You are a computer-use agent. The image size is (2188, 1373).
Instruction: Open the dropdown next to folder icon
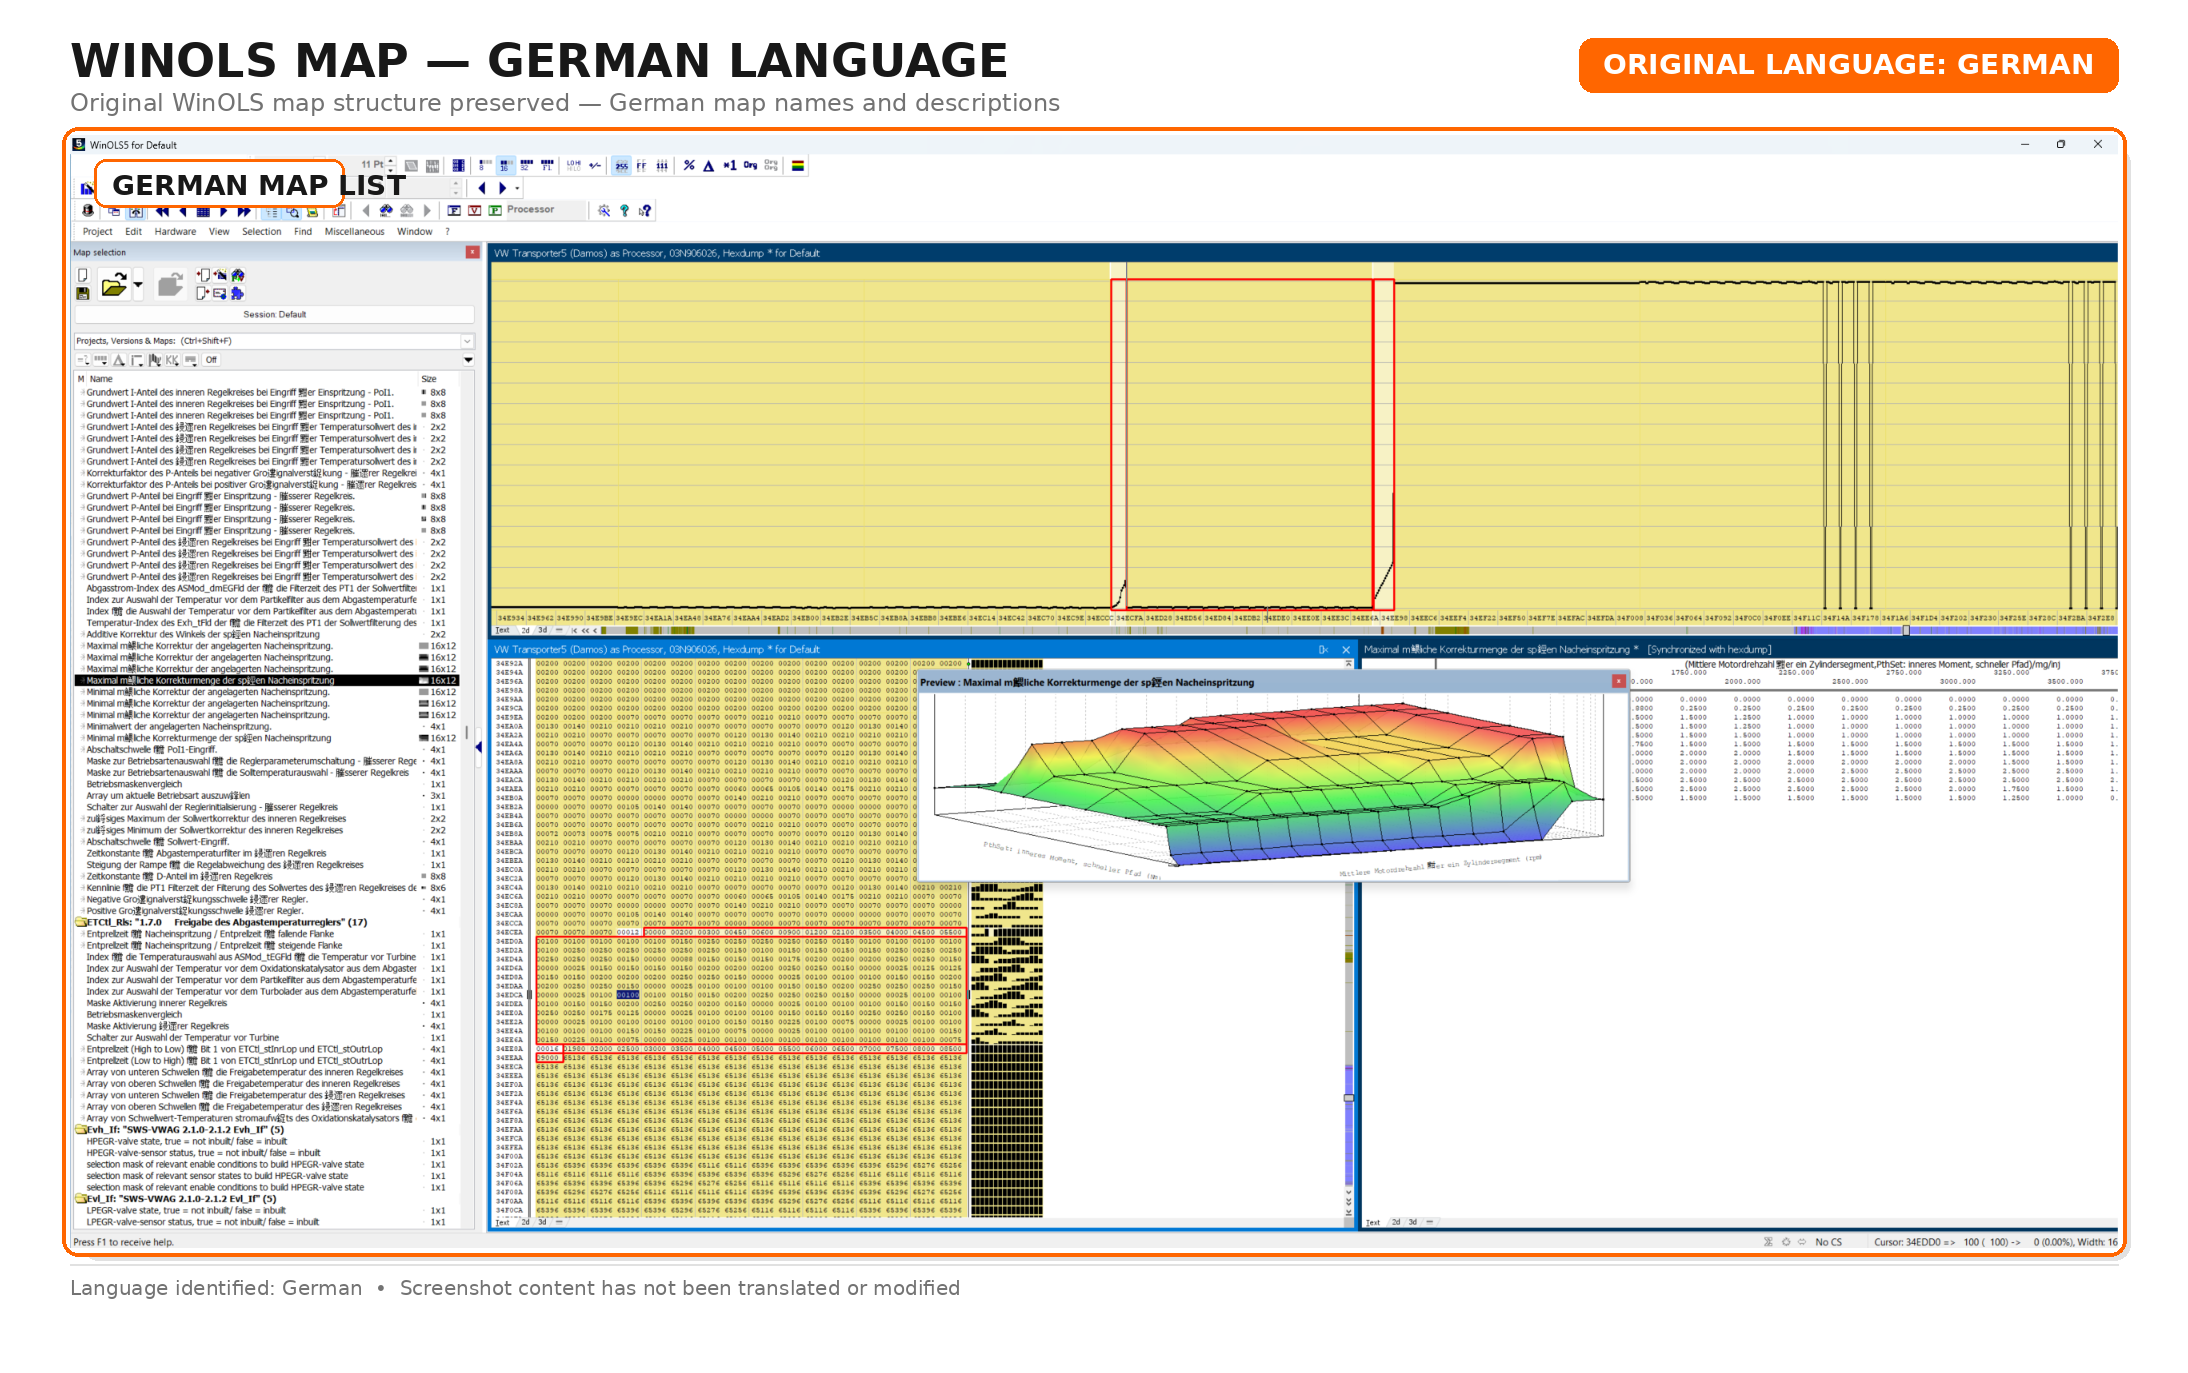(138, 285)
